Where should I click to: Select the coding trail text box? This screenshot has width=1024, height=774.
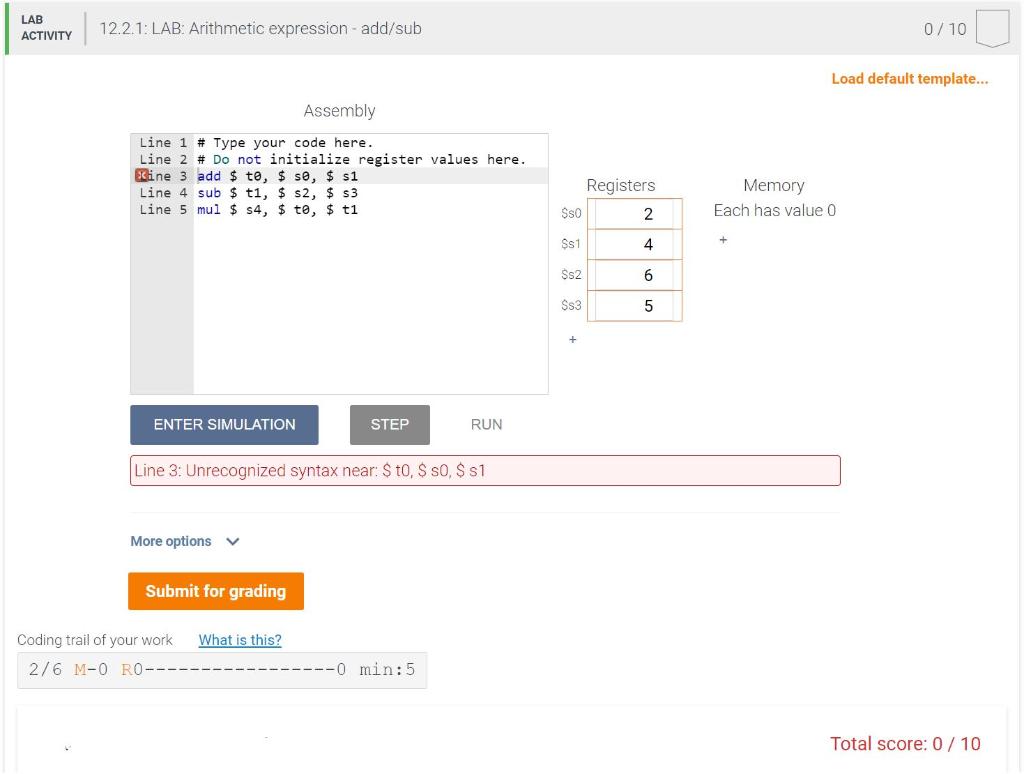pos(220,669)
